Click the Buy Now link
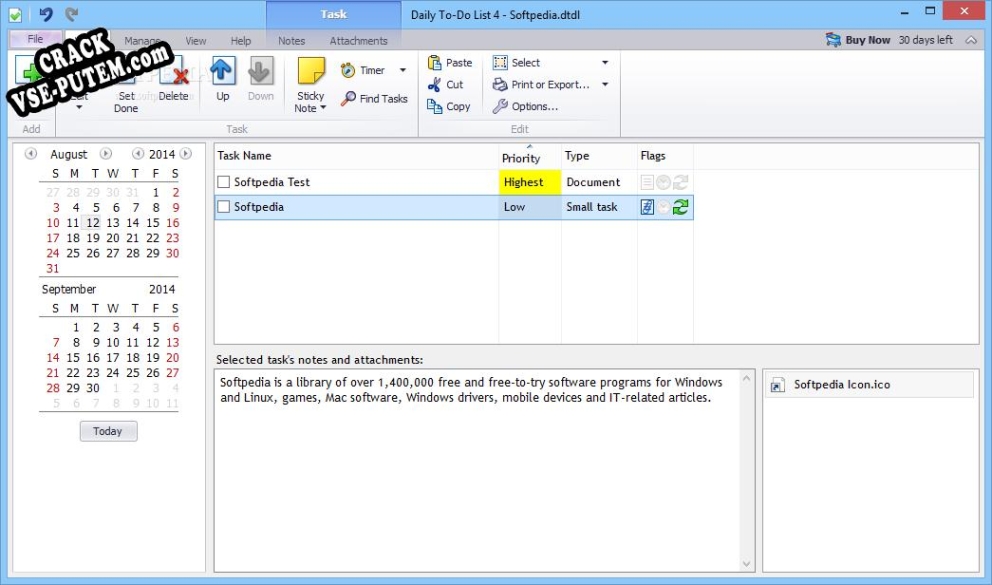 [x=867, y=40]
